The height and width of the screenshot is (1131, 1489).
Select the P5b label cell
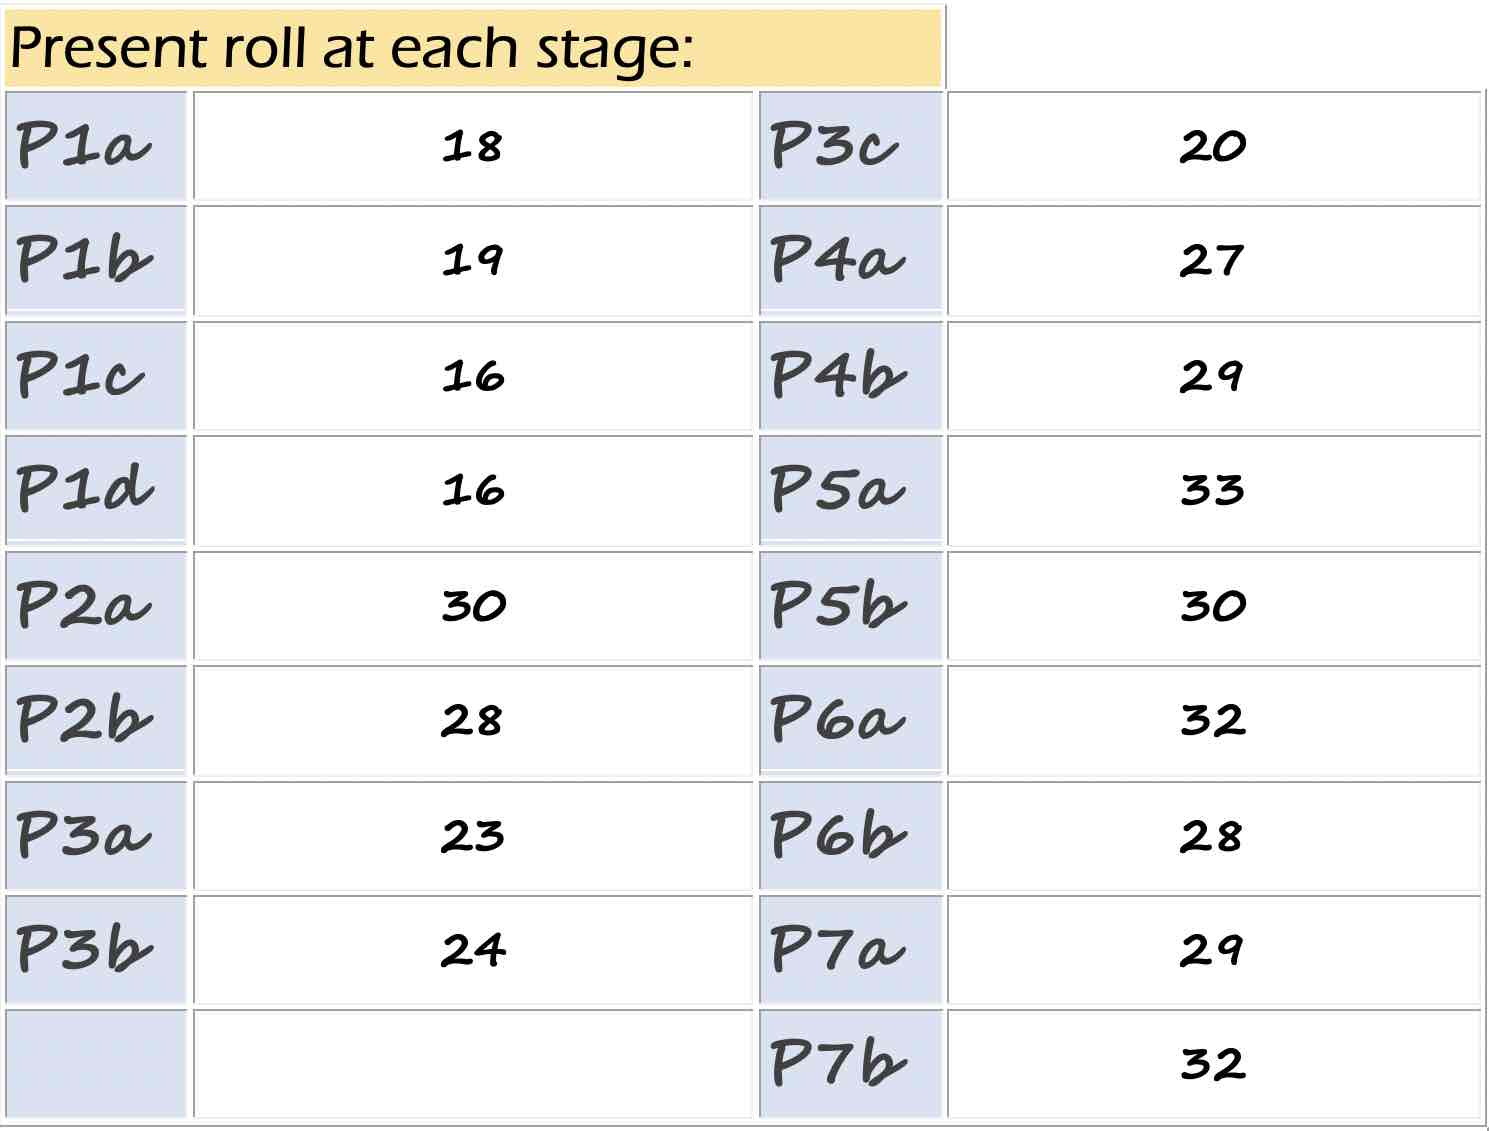851,606
